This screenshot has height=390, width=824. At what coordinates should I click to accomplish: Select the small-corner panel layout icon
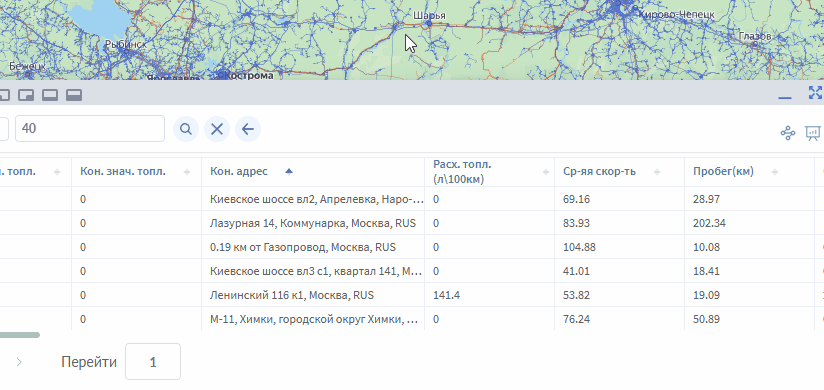tap(26, 95)
